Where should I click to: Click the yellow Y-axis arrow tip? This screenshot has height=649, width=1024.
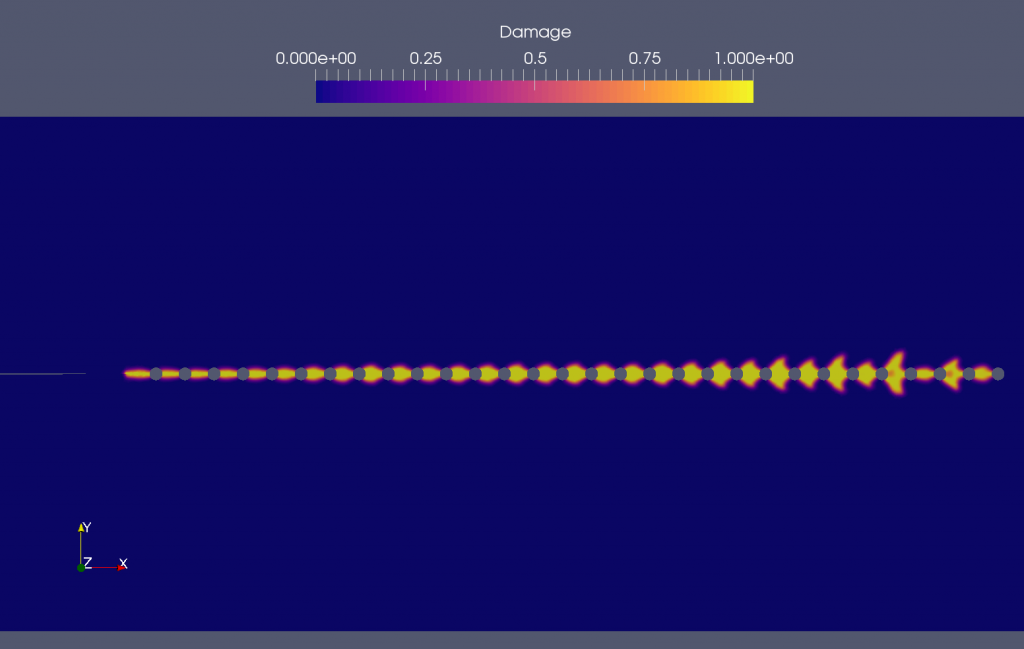coord(81,526)
